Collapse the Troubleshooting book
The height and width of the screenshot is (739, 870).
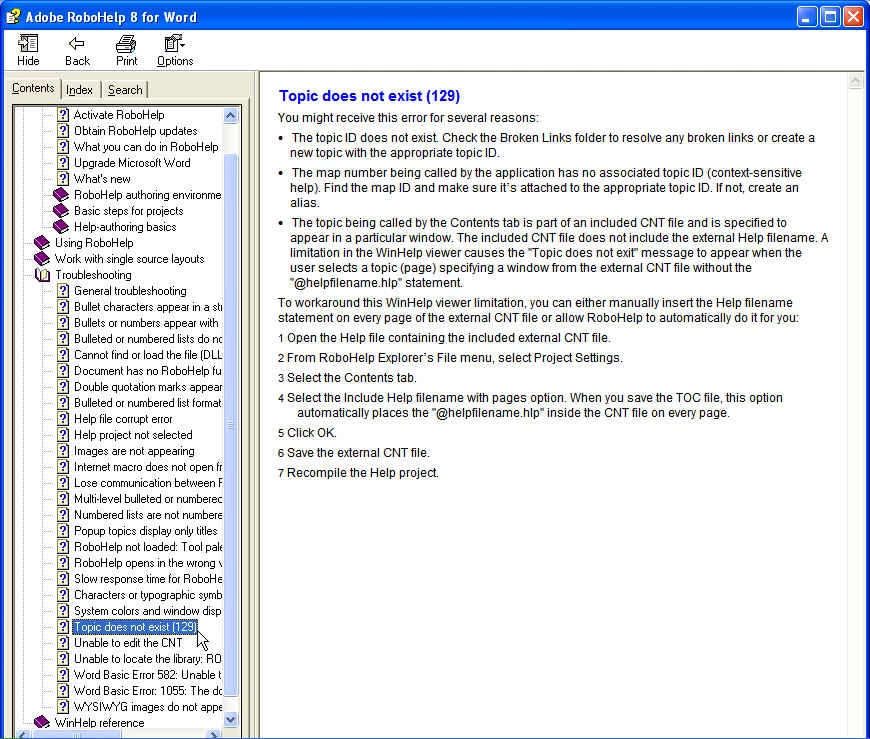tap(93, 275)
